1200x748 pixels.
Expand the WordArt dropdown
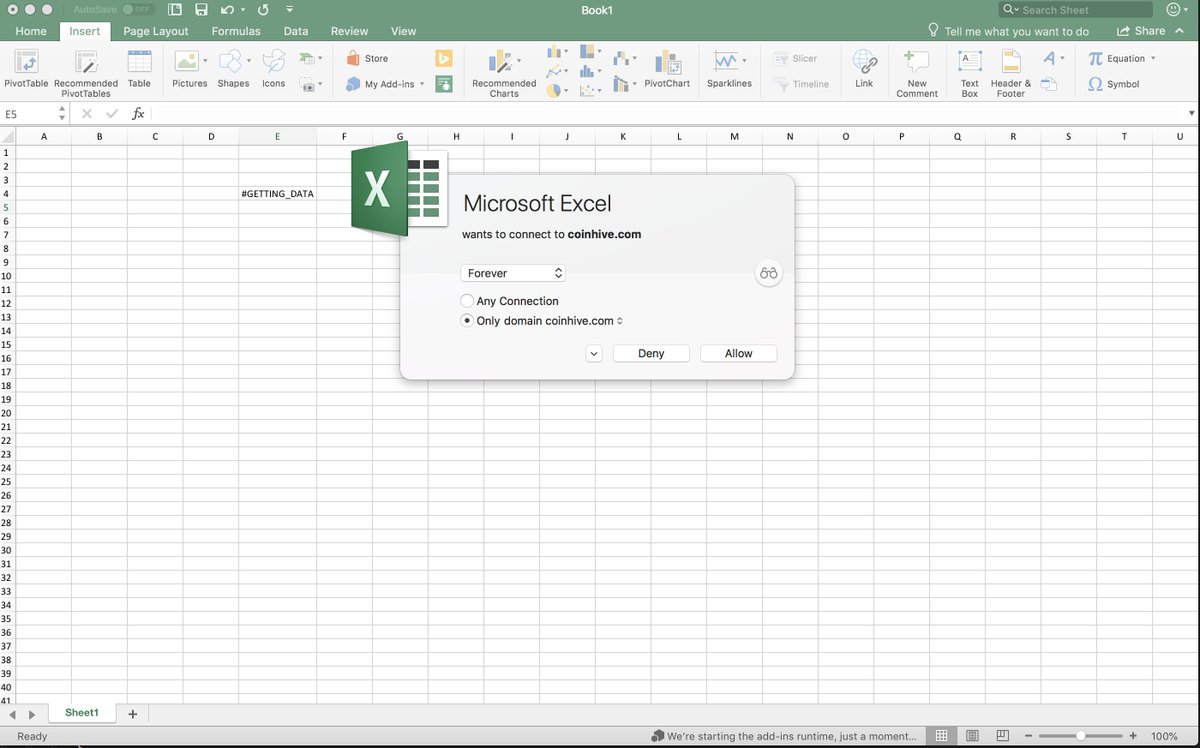1062,58
